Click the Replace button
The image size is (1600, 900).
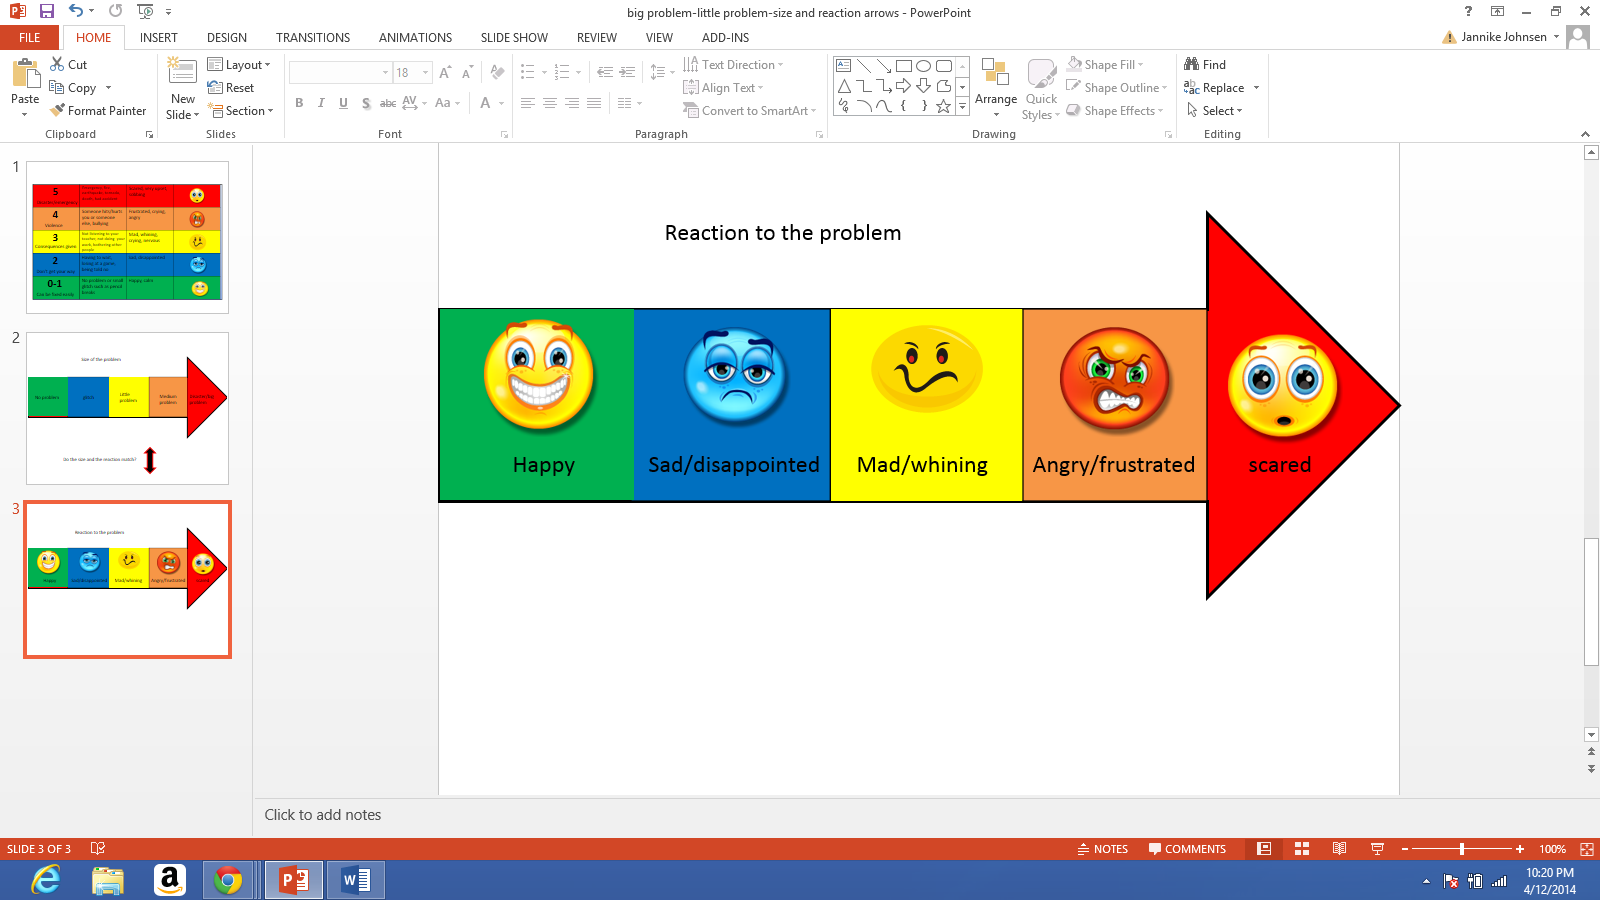coord(1214,88)
